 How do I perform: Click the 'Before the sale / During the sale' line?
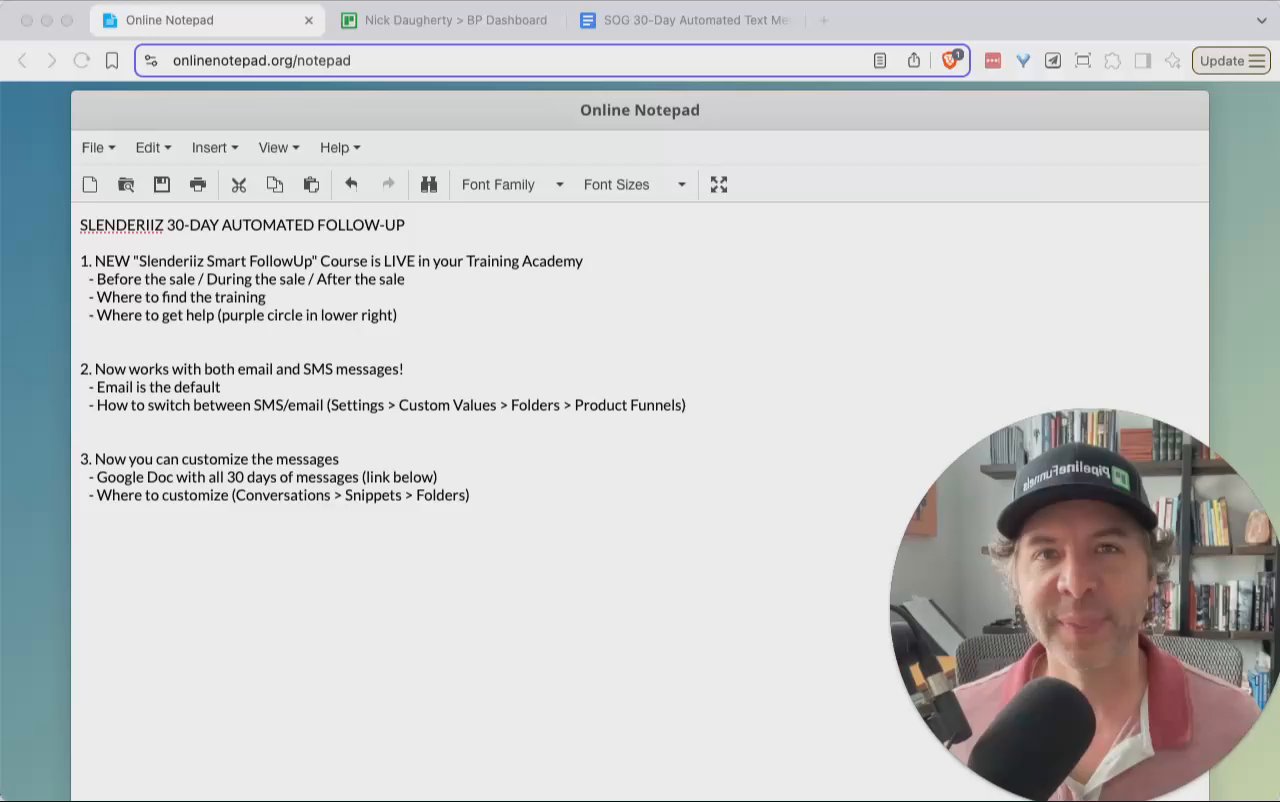(247, 279)
